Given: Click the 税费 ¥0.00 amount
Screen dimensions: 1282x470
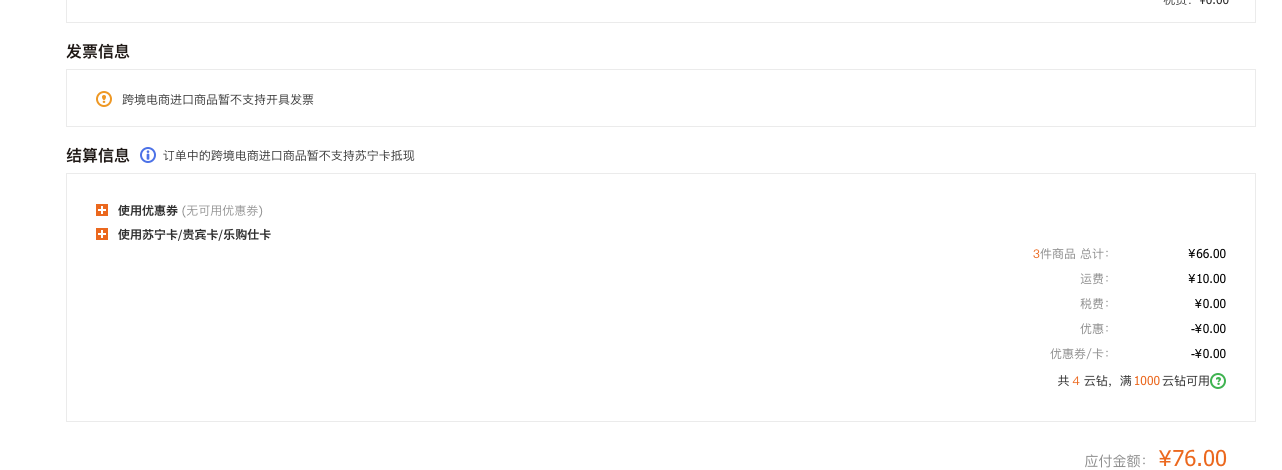Looking at the screenshot, I should pos(1210,304).
